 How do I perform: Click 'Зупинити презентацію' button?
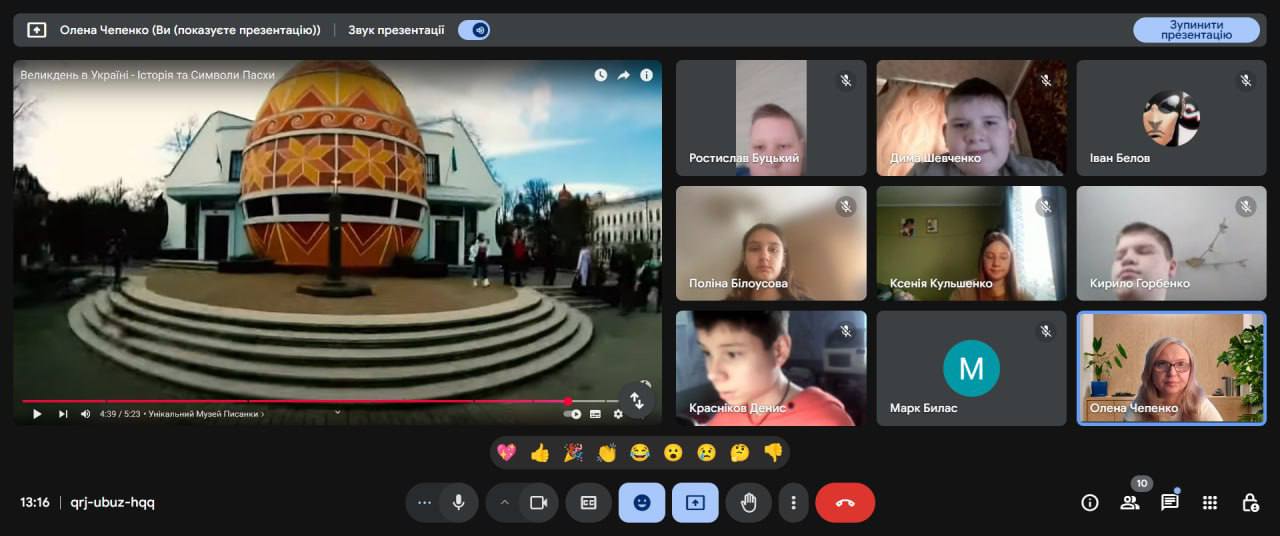pyautogui.click(x=1196, y=30)
